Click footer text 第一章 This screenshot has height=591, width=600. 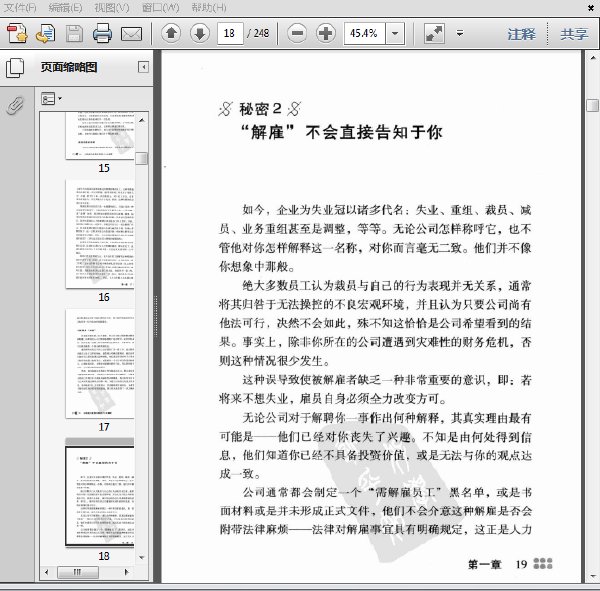(x=484, y=564)
